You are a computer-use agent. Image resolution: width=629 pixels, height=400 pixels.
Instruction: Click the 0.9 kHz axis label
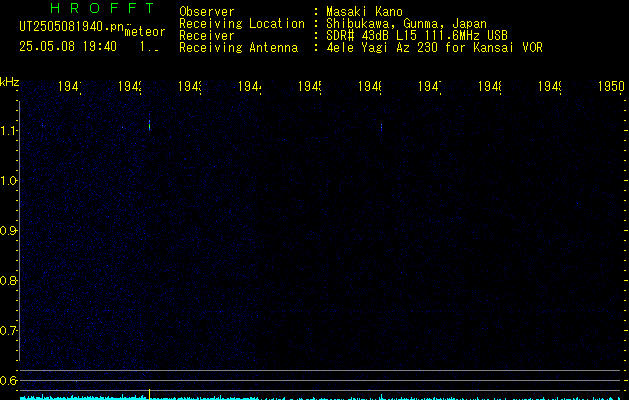(9, 230)
